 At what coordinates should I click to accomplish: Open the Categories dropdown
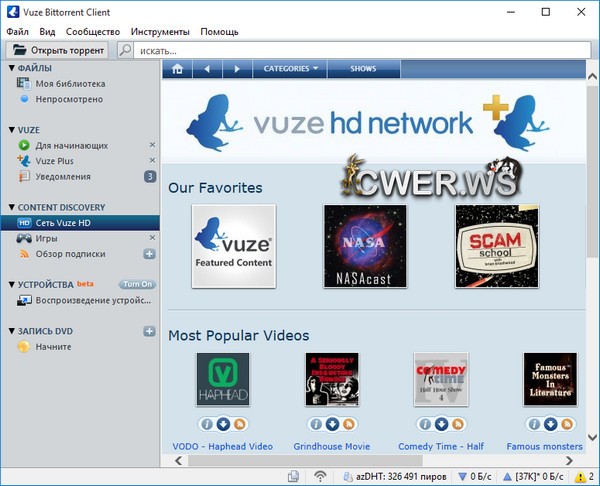290,69
